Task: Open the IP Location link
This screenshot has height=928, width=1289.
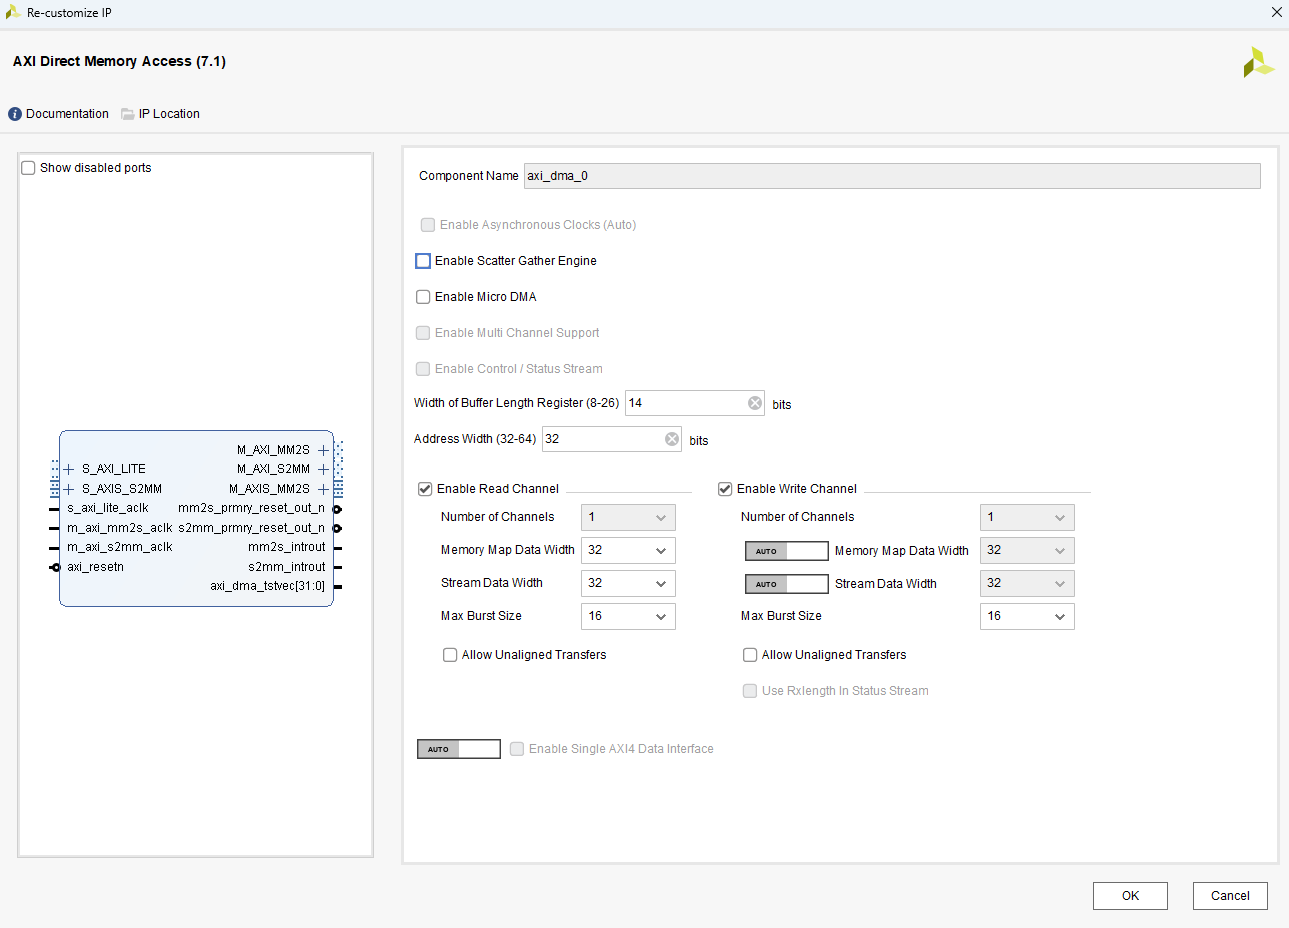Action: 169,114
